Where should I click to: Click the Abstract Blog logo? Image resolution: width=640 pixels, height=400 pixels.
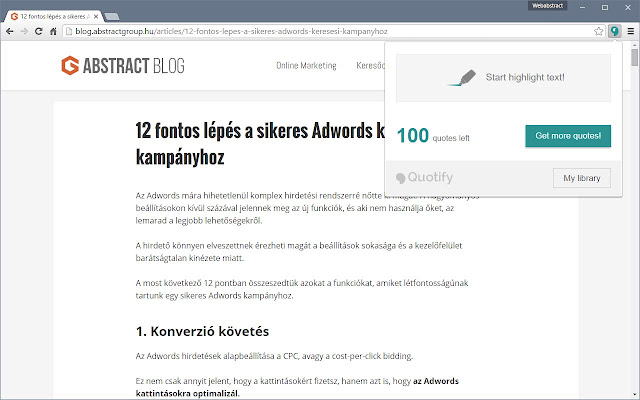122,66
